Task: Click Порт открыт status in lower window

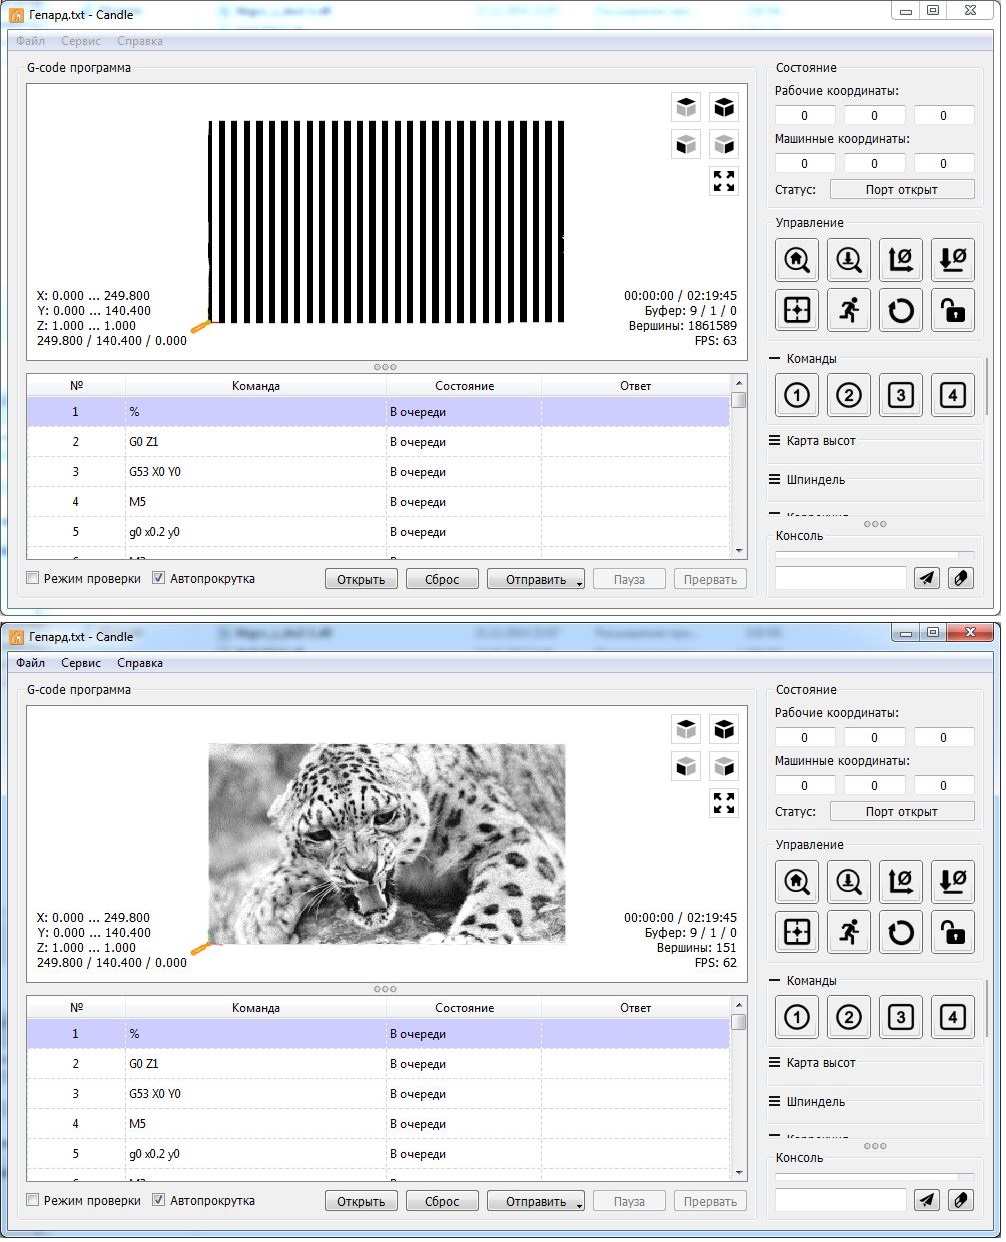Action: (902, 811)
